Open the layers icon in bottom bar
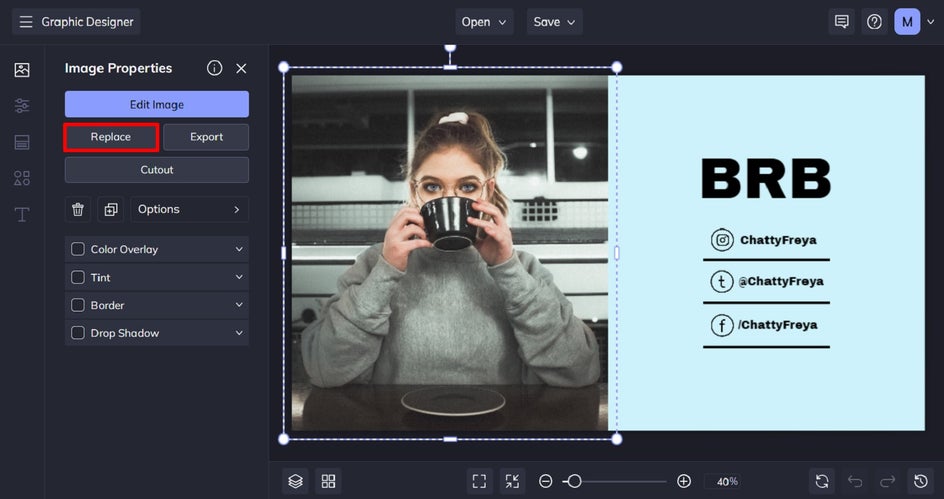Viewport: 944px width, 499px height. 295,481
